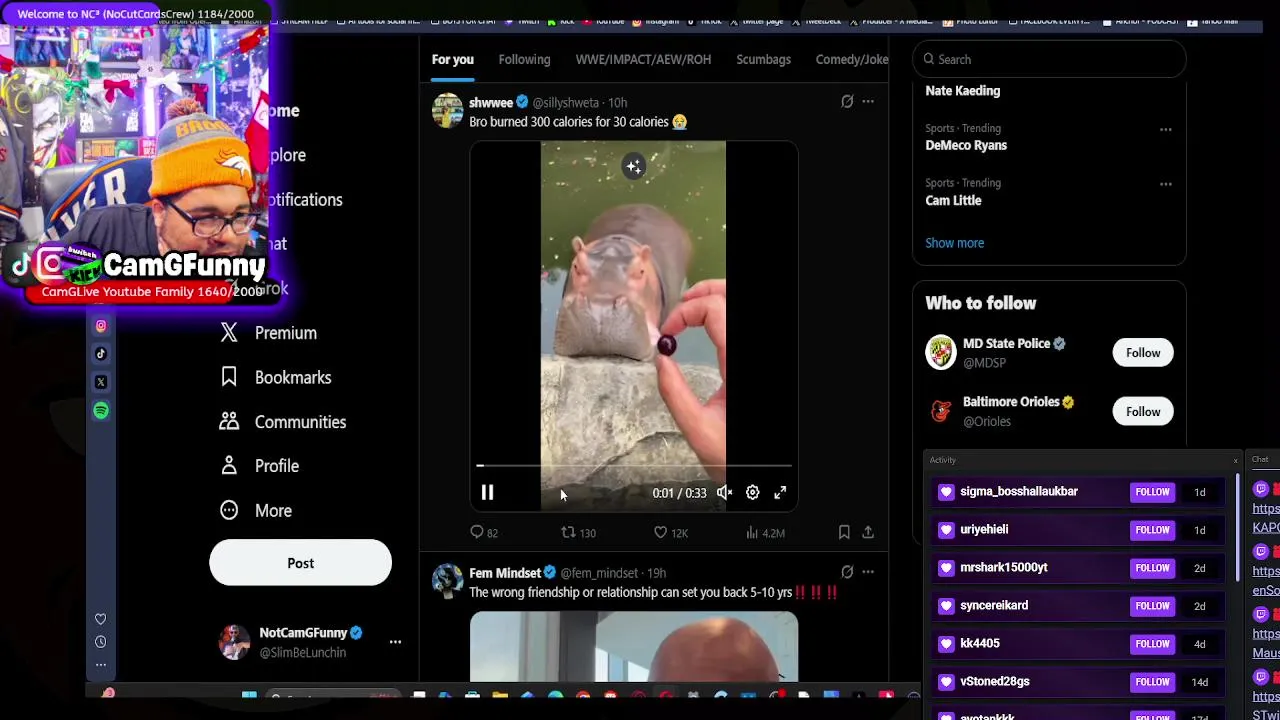Like shwwee's hippo post

pyautogui.click(x=670, y=533)
